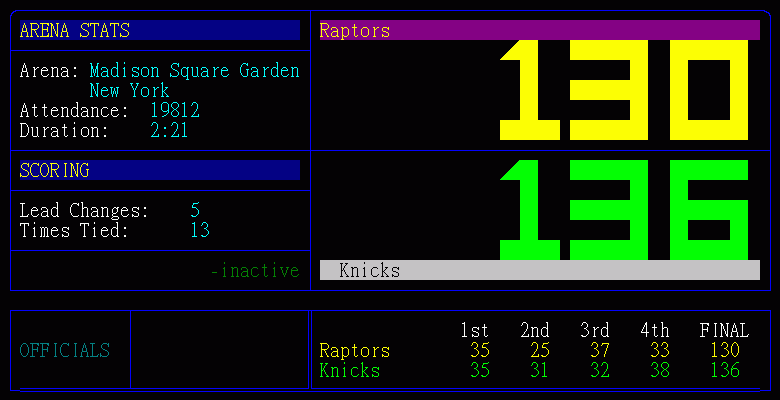Select the ARENA STATS header

tap(160, 30)
